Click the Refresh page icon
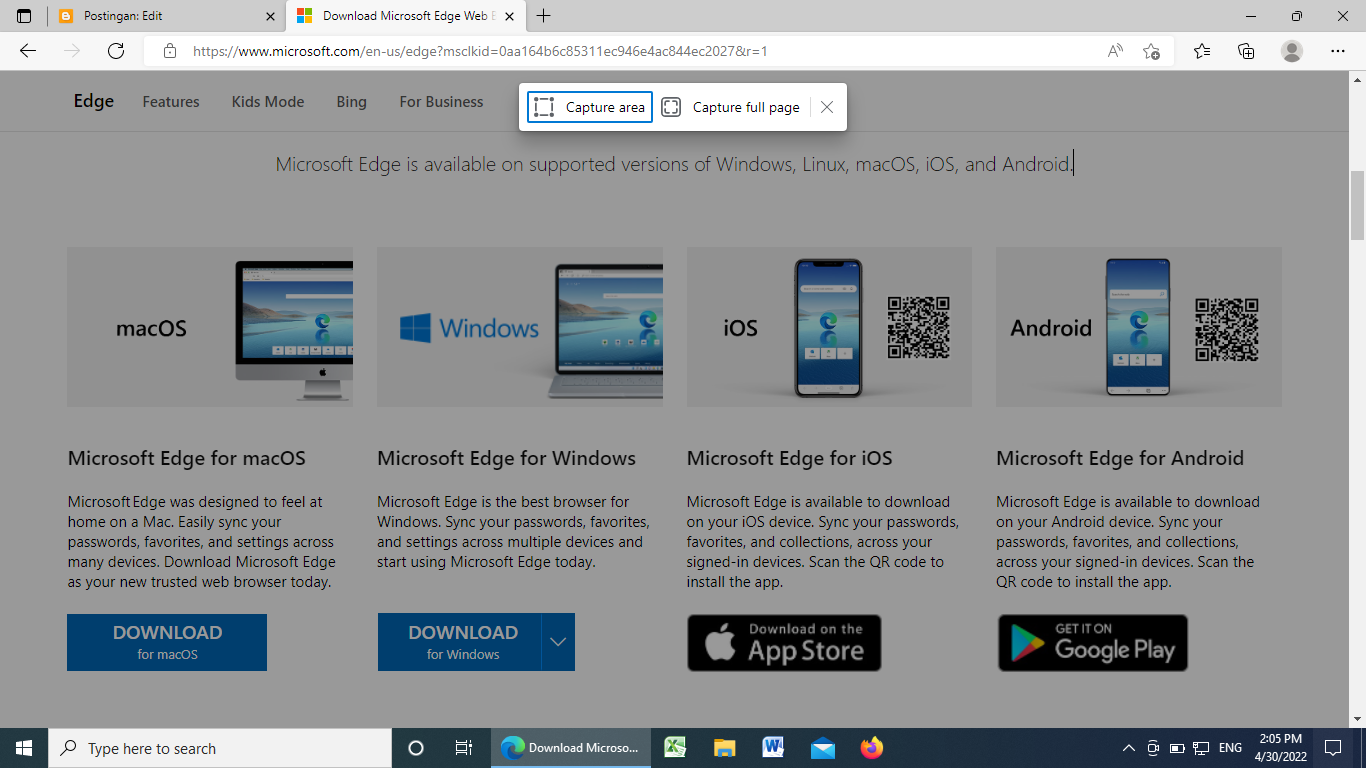The height and width of the screenshot is (768, 1366). (x=116, y=51)
